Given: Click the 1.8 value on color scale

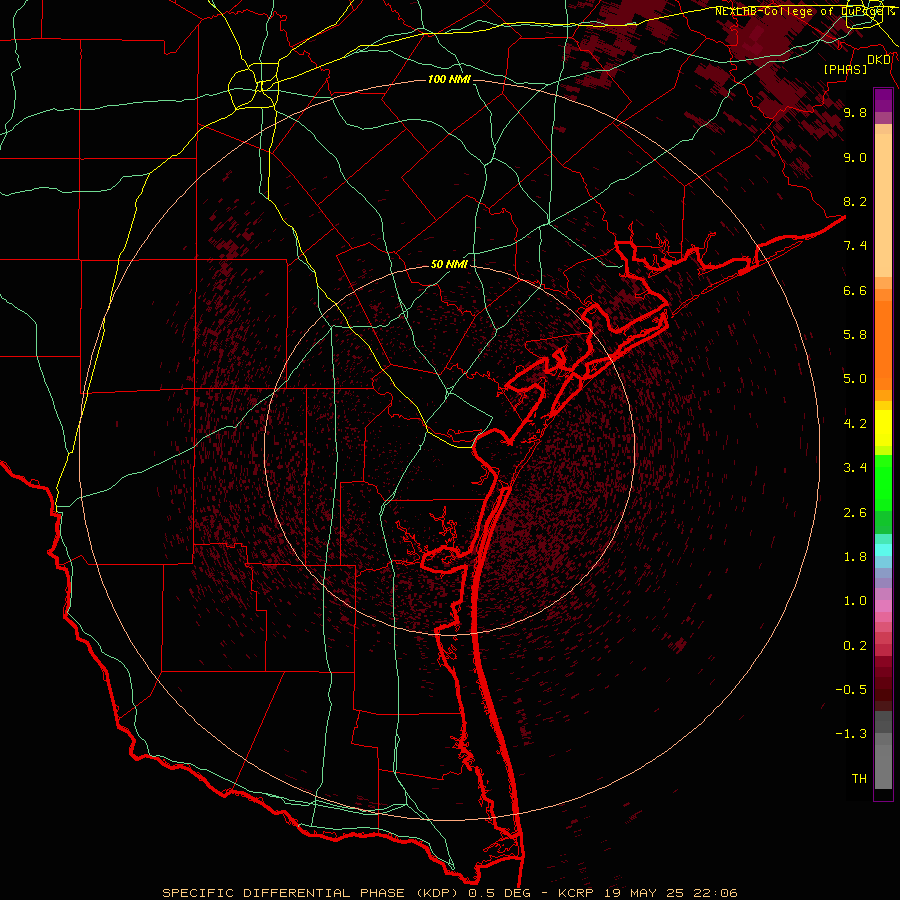Looking at the screenshot, I should 855,557.
